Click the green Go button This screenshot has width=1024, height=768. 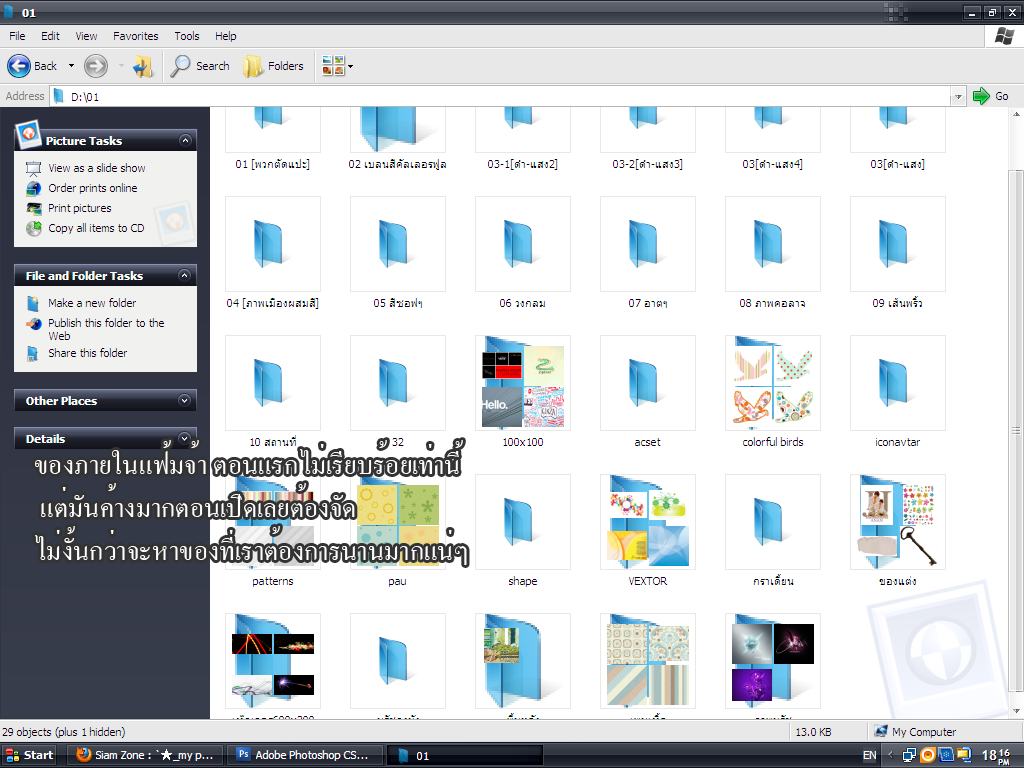[991, 97]
